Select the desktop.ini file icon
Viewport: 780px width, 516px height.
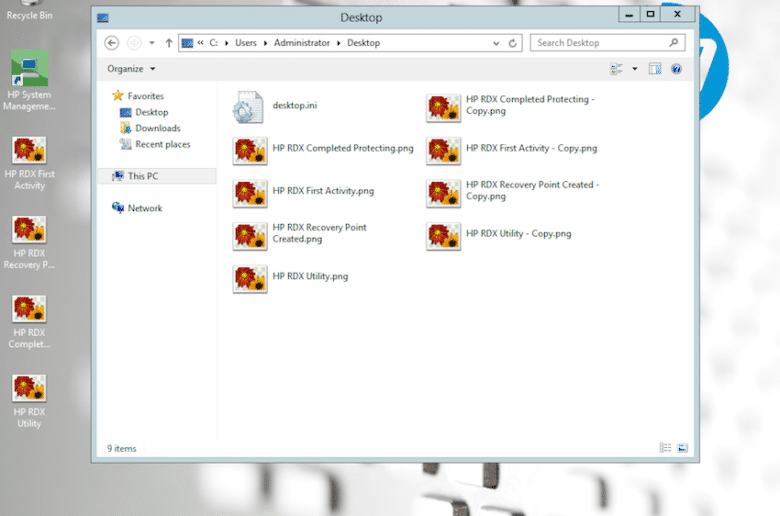[248, 107]
